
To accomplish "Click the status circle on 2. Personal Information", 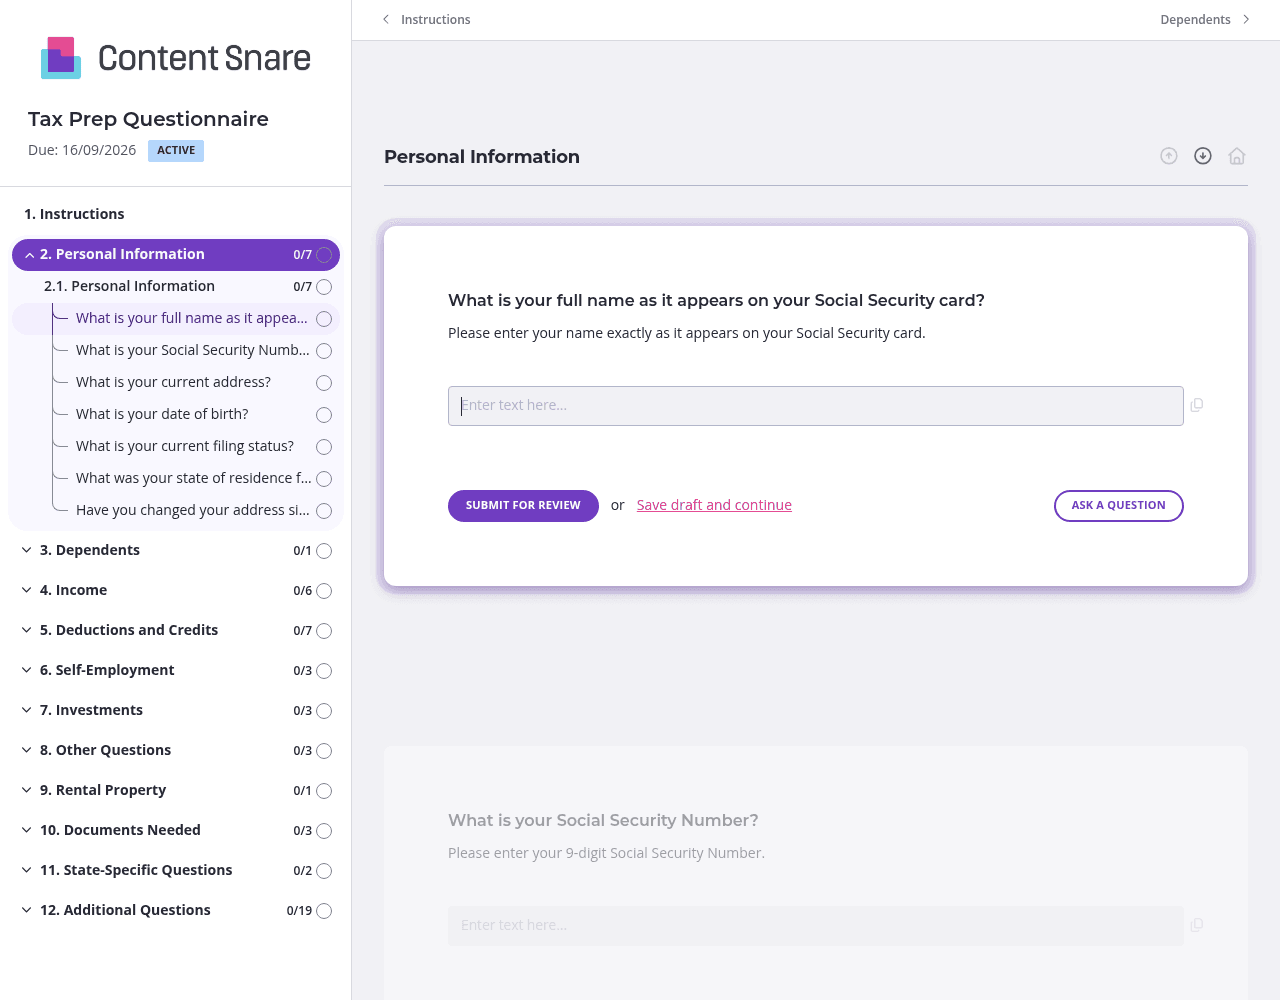I will click(324, 255).
